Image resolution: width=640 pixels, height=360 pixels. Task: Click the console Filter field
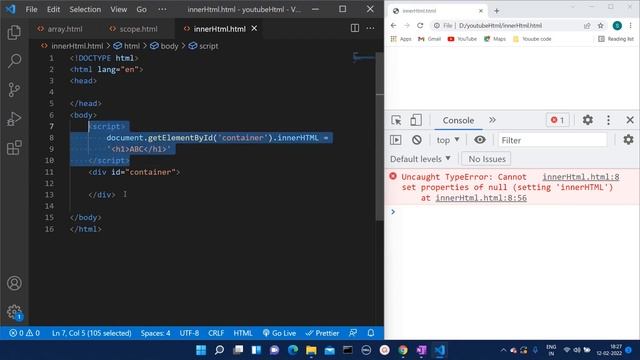552,140
